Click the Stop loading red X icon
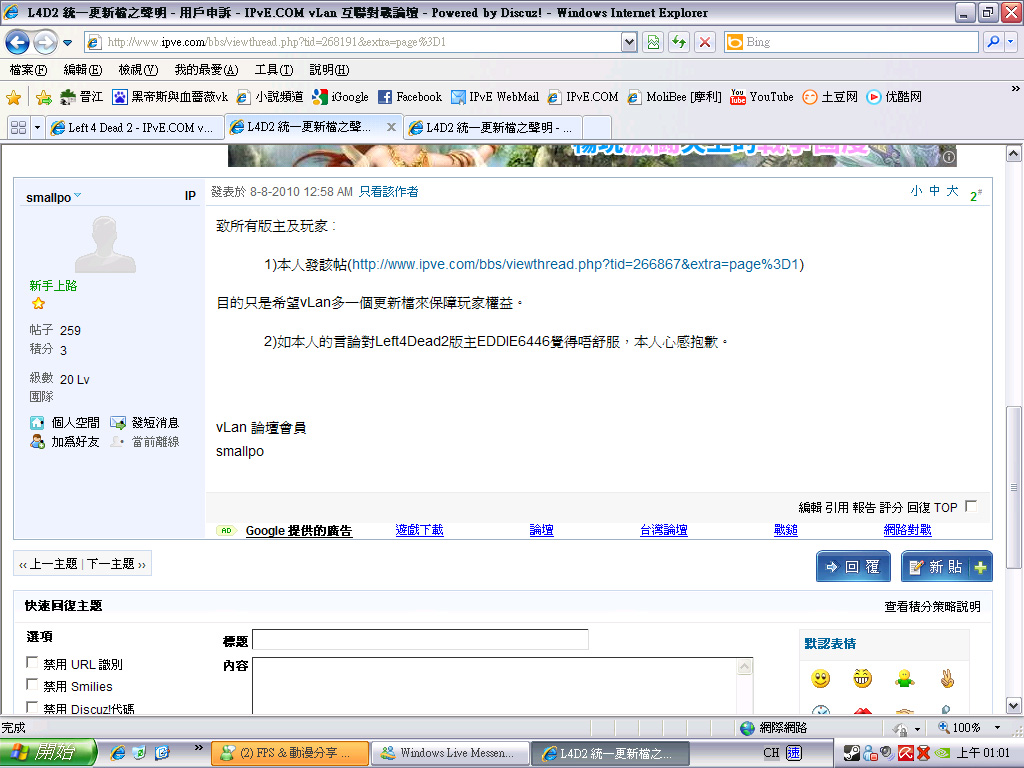This screenshot has height=768, width=1024. pyautogui.click(x=705, y=42)
